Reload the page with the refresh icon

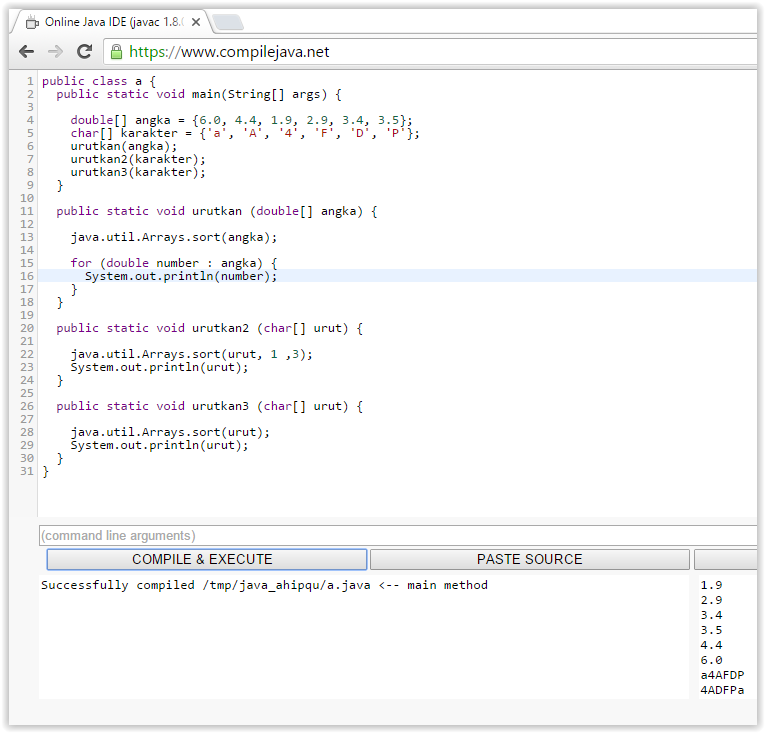pos(84,51)
